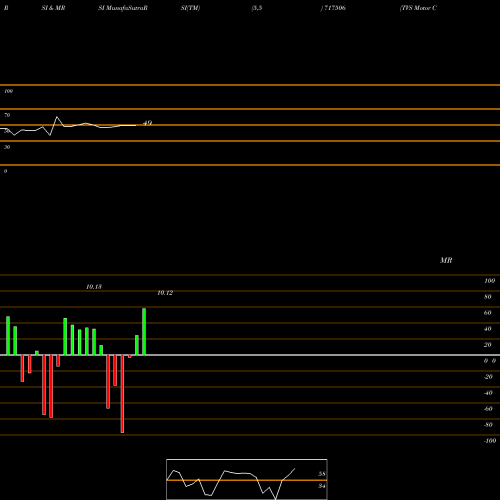Click the '30' level label on RSI scale
Viewport: 500px width, 500px height.
click(7, 147)
